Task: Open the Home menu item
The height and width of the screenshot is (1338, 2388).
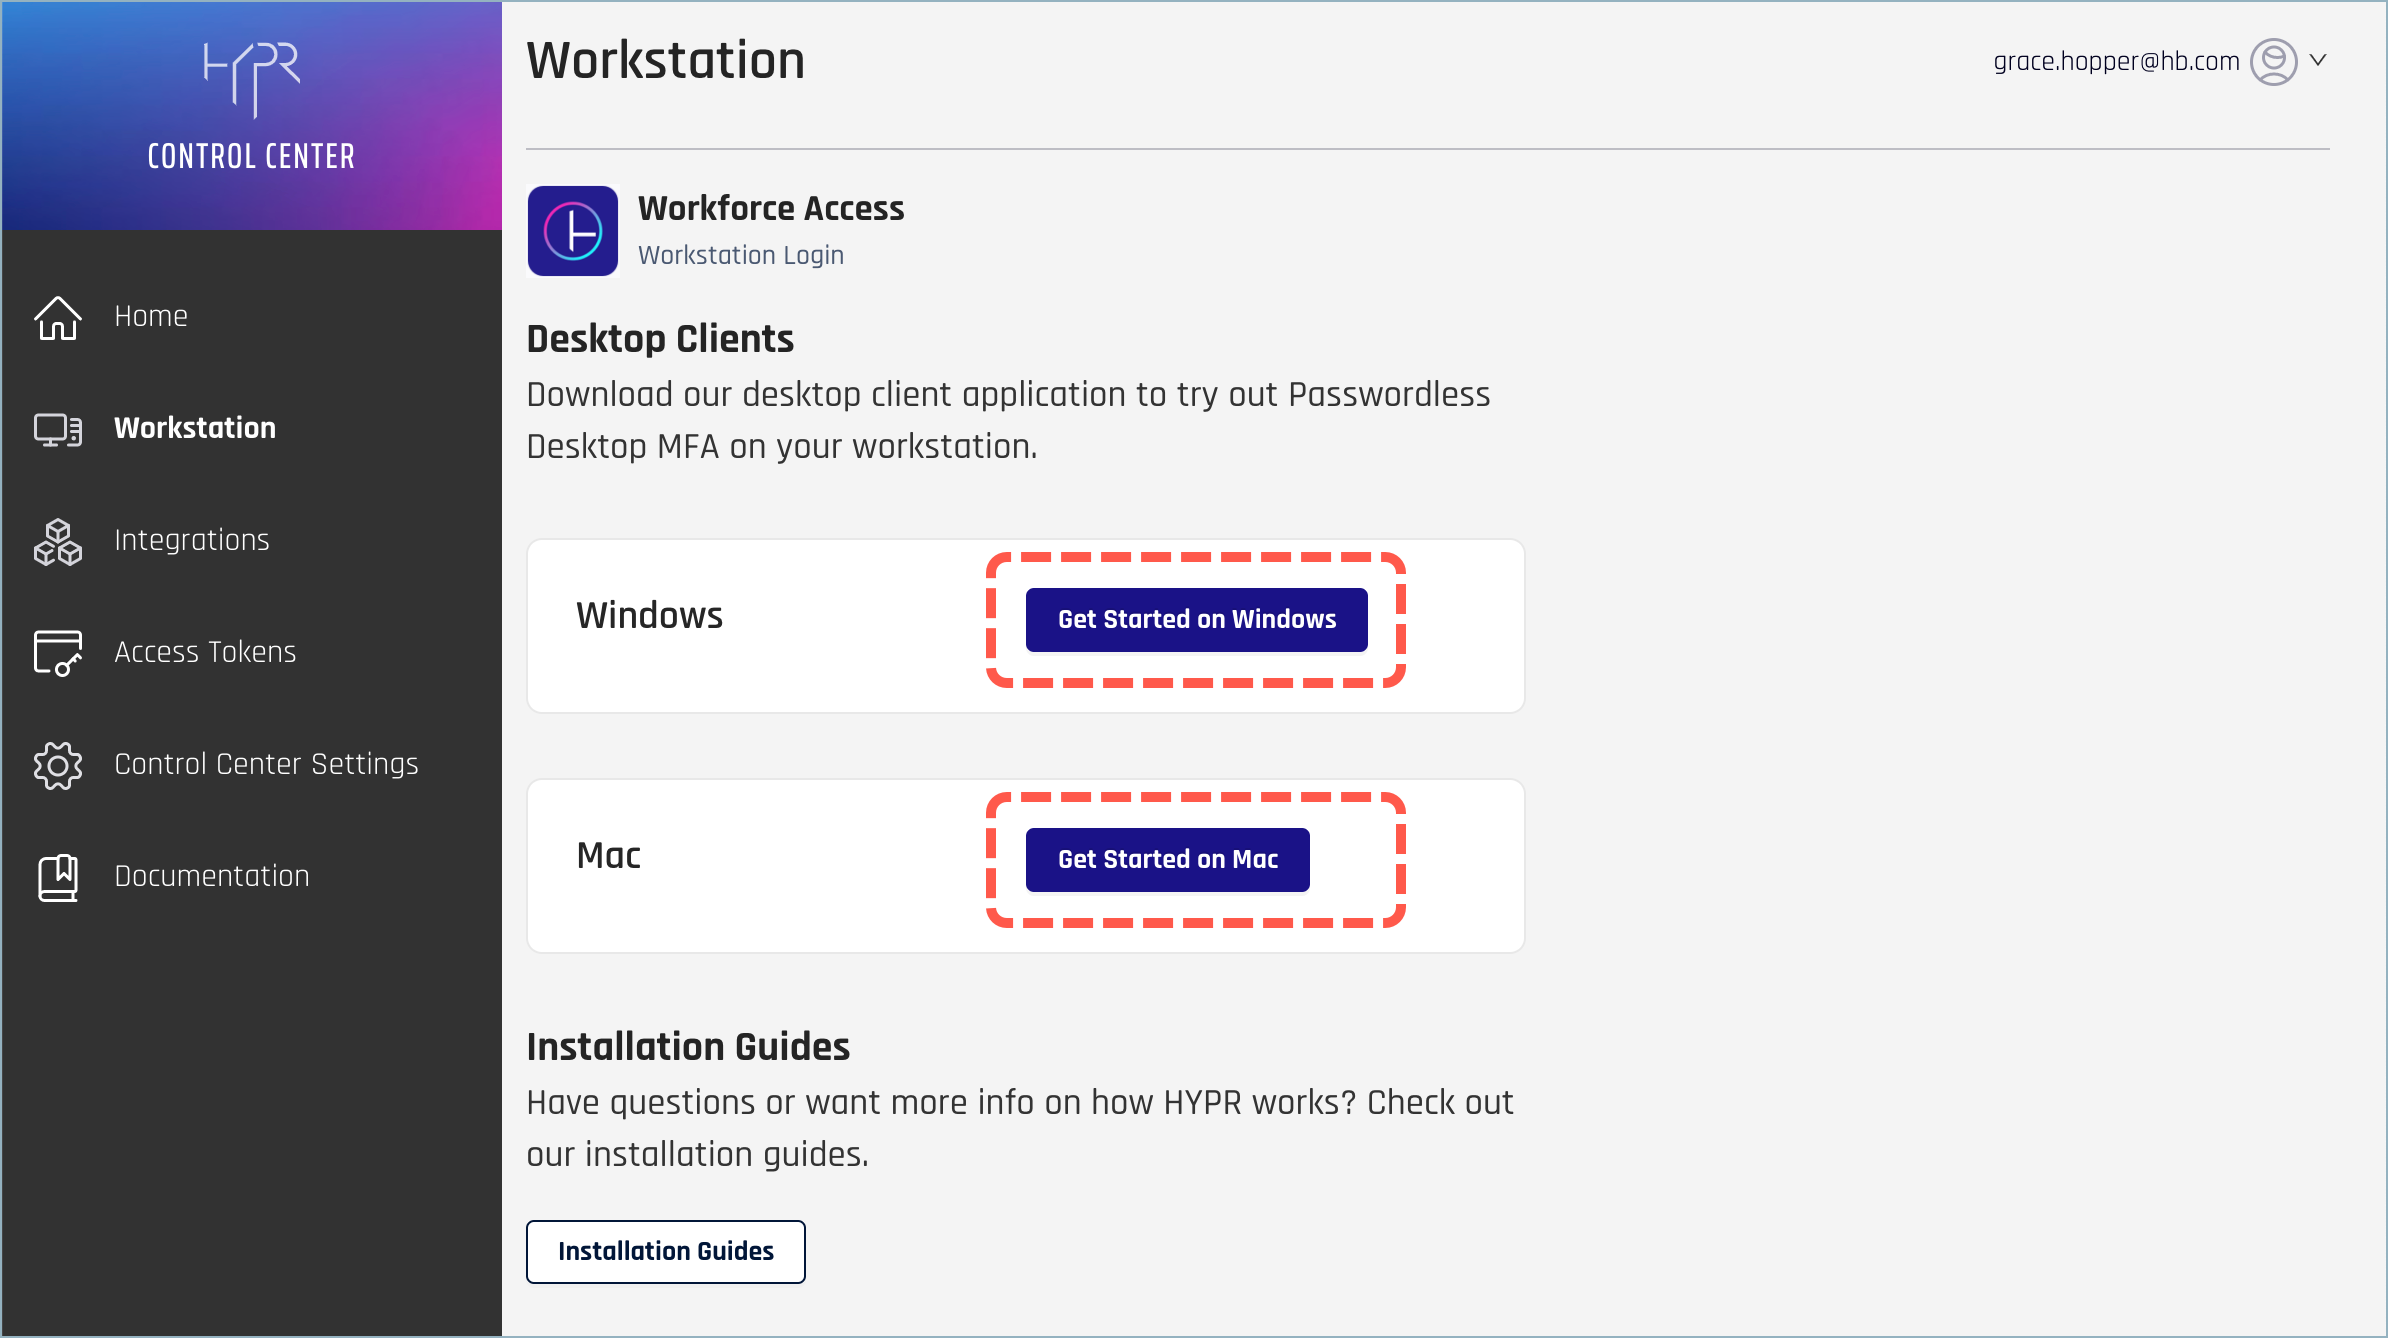Action: 151,316
